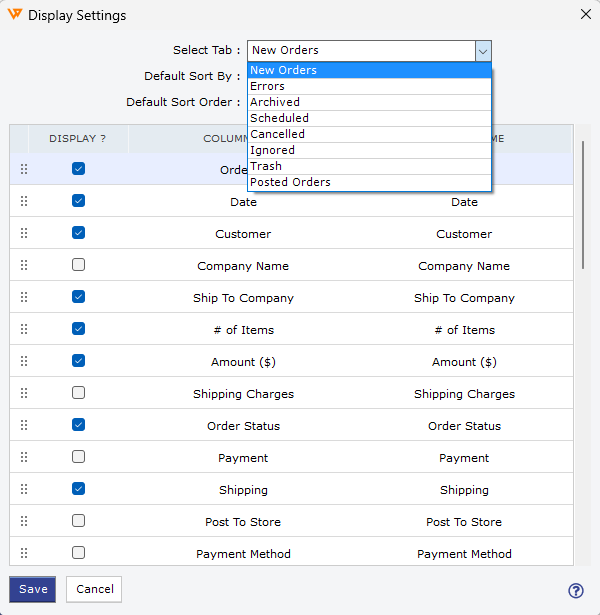Click the drag handle for Company Name row
Image resolution: width=600 pixels, height=615 pixels.
[24, 266]
